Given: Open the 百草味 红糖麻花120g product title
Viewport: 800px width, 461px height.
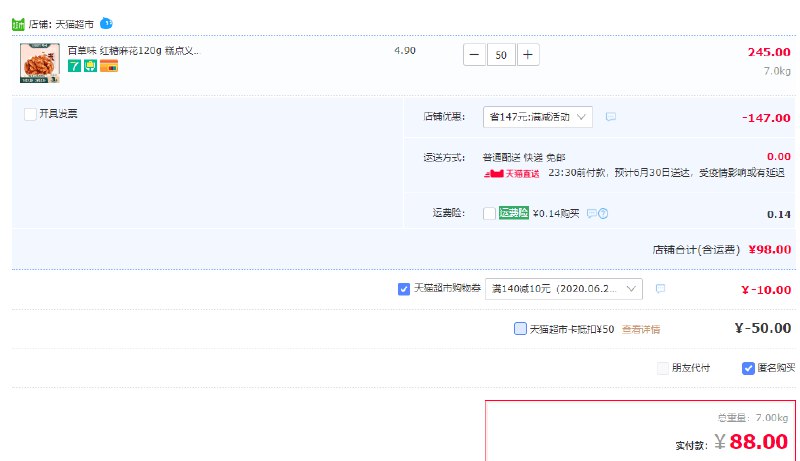Looking at the screenshot, I should [134, 50].
